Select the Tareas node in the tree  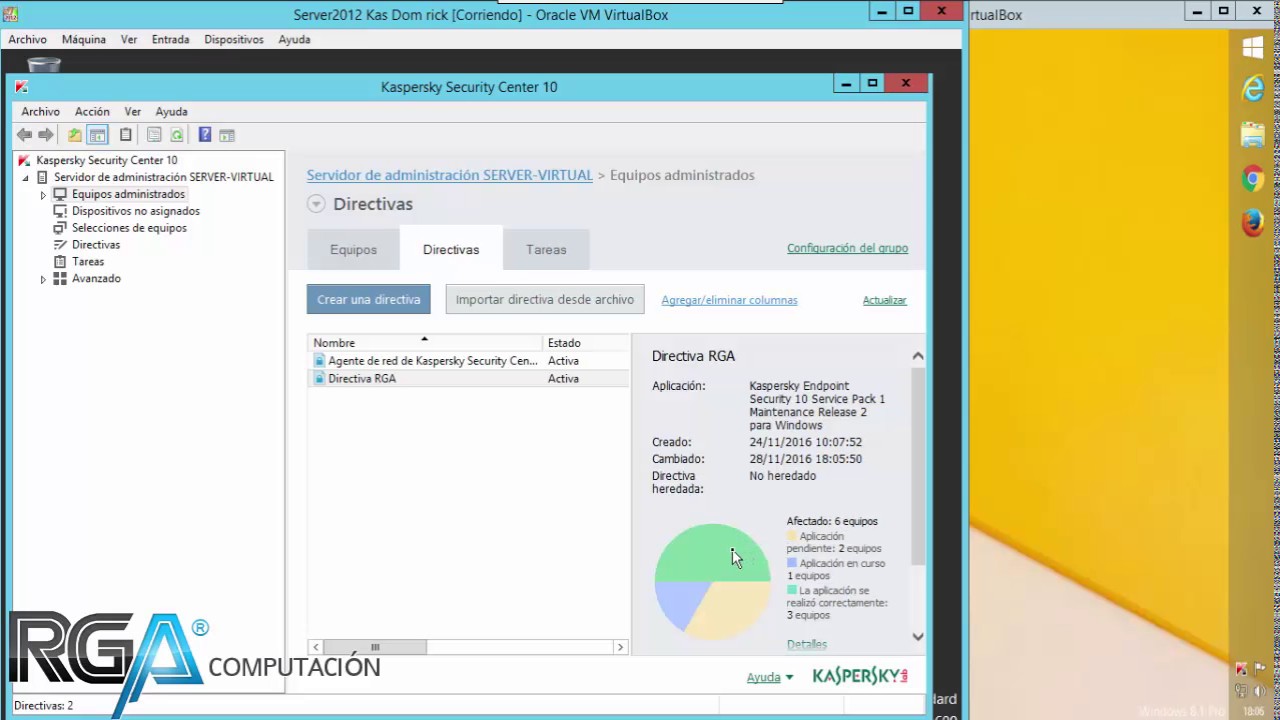click(88, 262)
